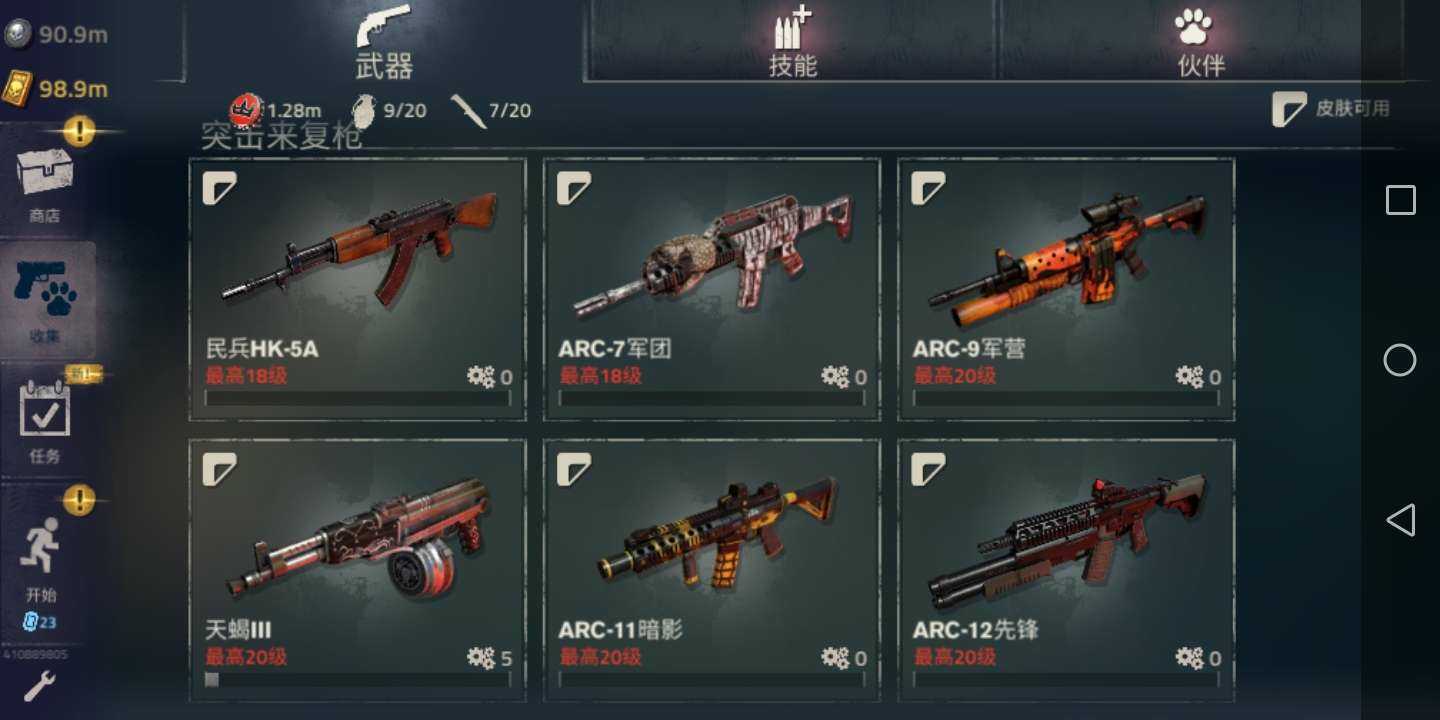The height and width of the screenshot is (720, 1440).
Task: Tap the grenade count 9/20 icon
Action: 364,110
